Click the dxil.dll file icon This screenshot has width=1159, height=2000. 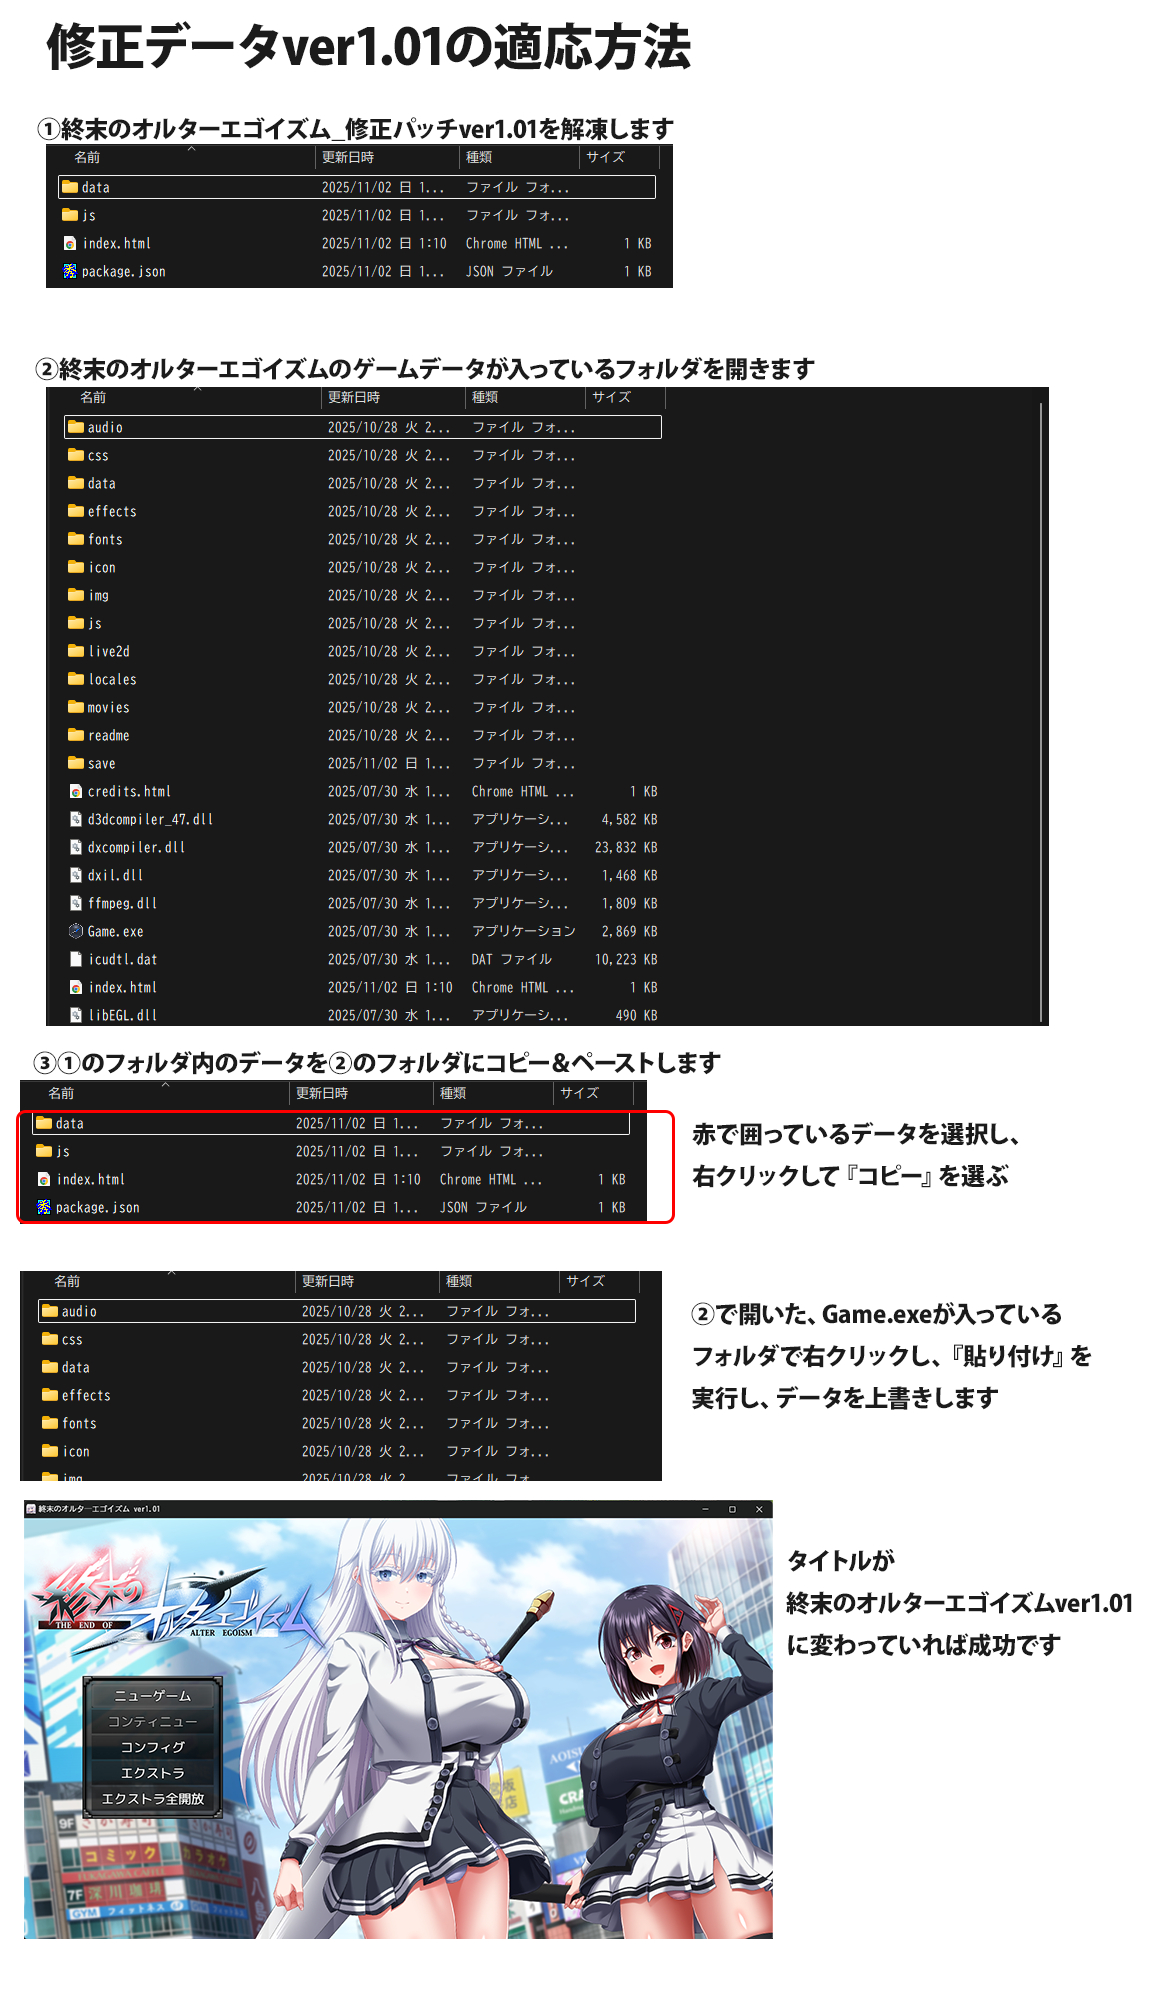point(76,875)
